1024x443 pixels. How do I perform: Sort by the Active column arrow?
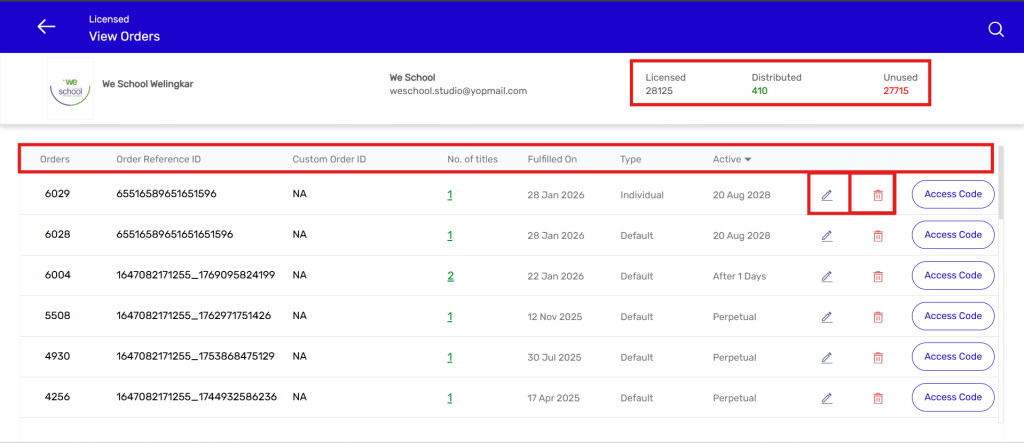(747, 160)
